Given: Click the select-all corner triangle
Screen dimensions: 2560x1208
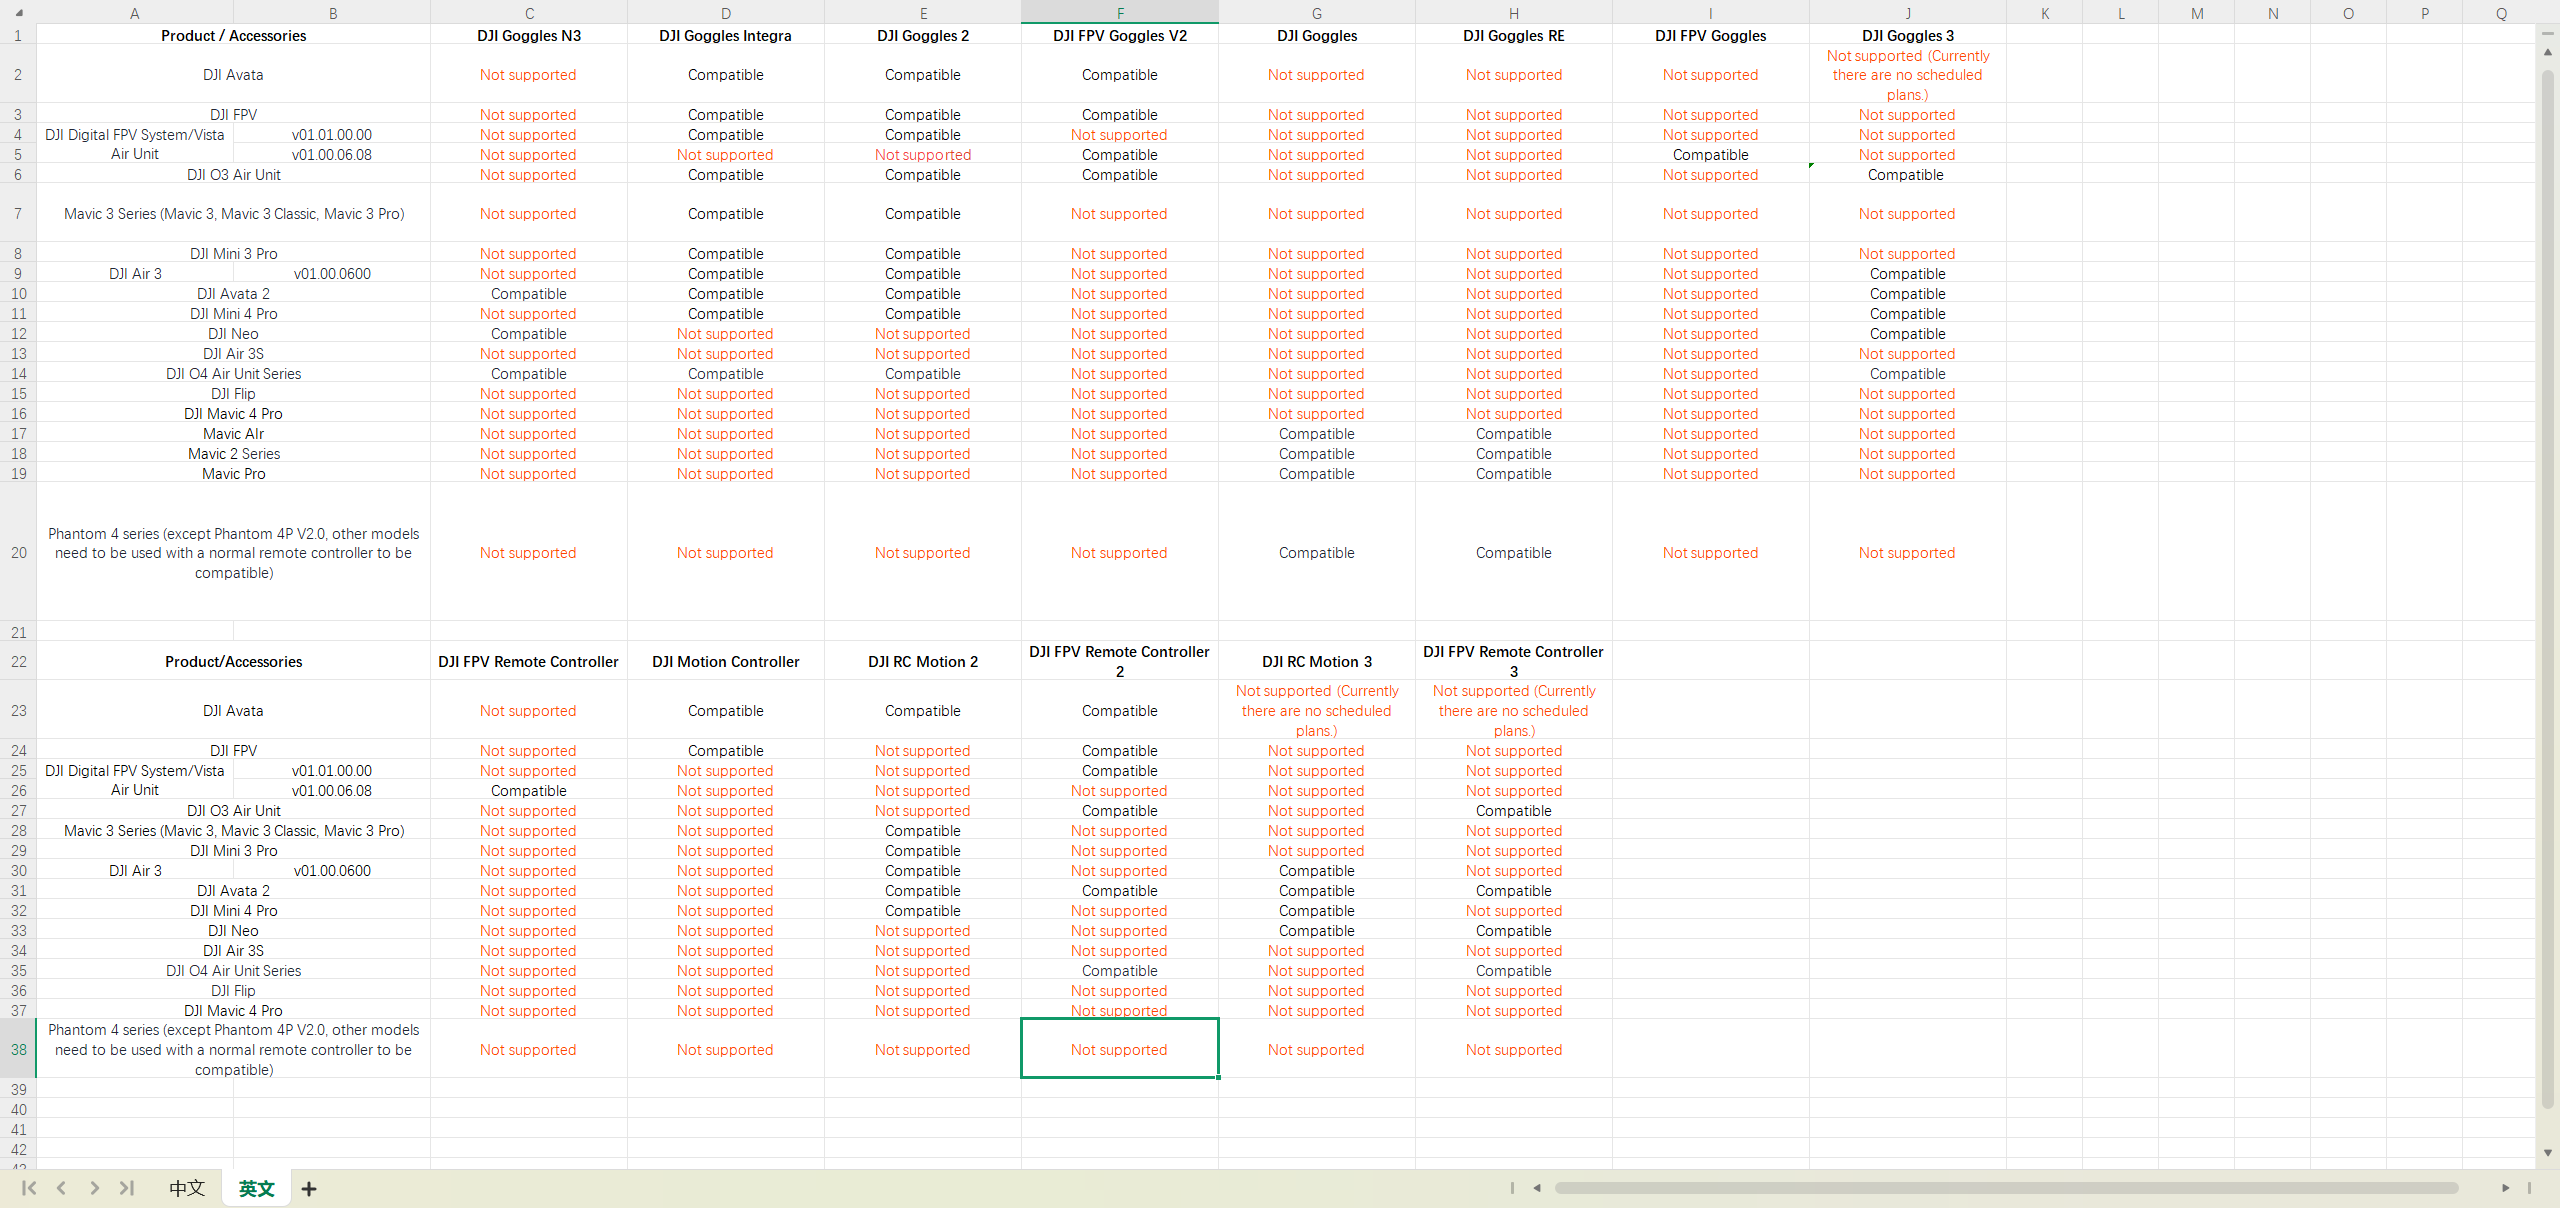Looking at the screenshot, I should pyautogui.click(x=18, y=13).
